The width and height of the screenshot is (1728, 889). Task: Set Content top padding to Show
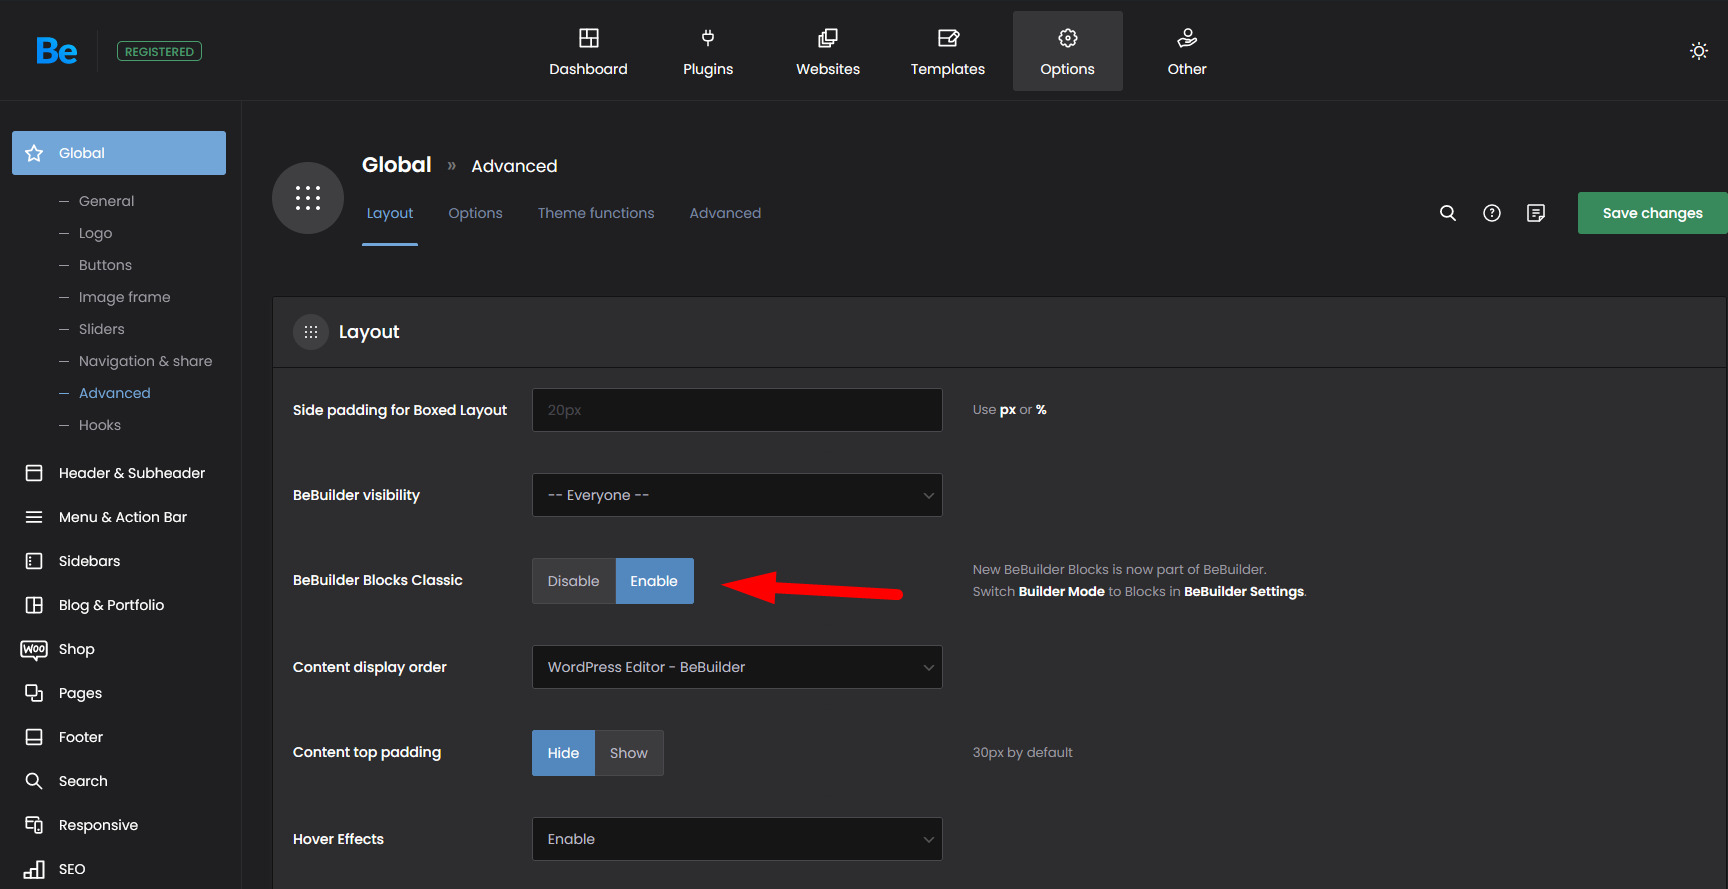coord(629,753)
